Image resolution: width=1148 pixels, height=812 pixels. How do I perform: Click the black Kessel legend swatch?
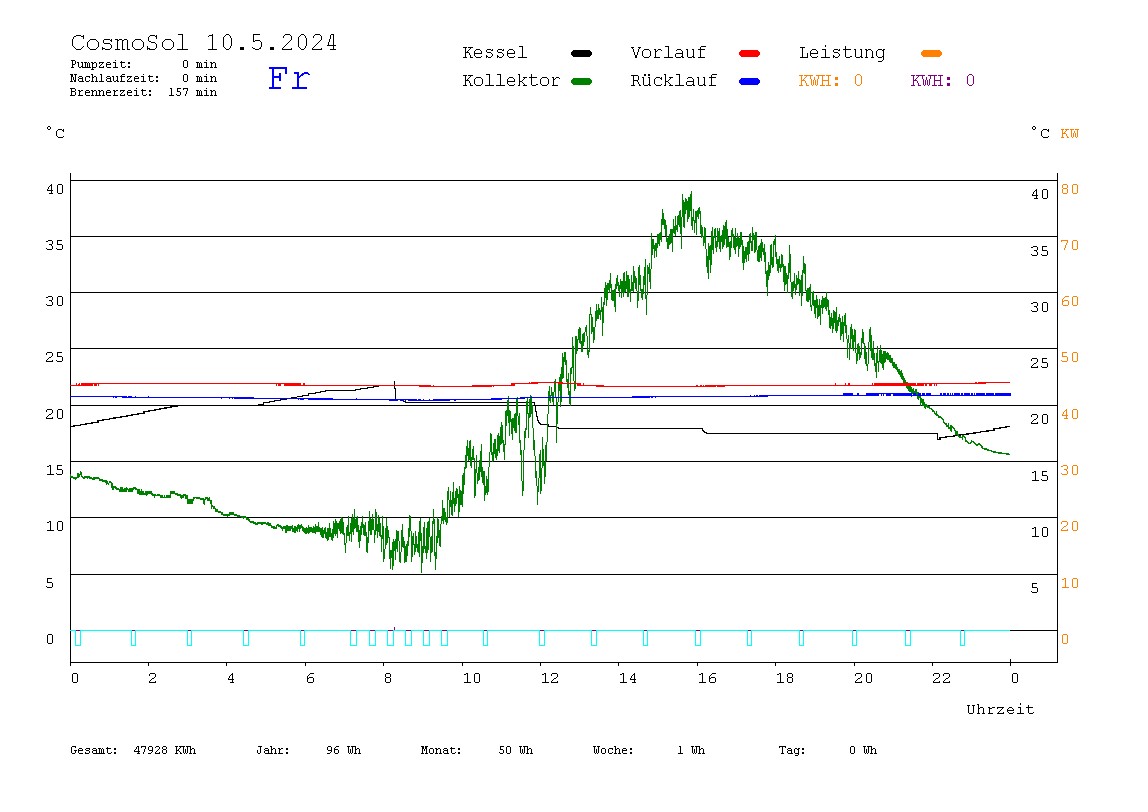(581, 53)
